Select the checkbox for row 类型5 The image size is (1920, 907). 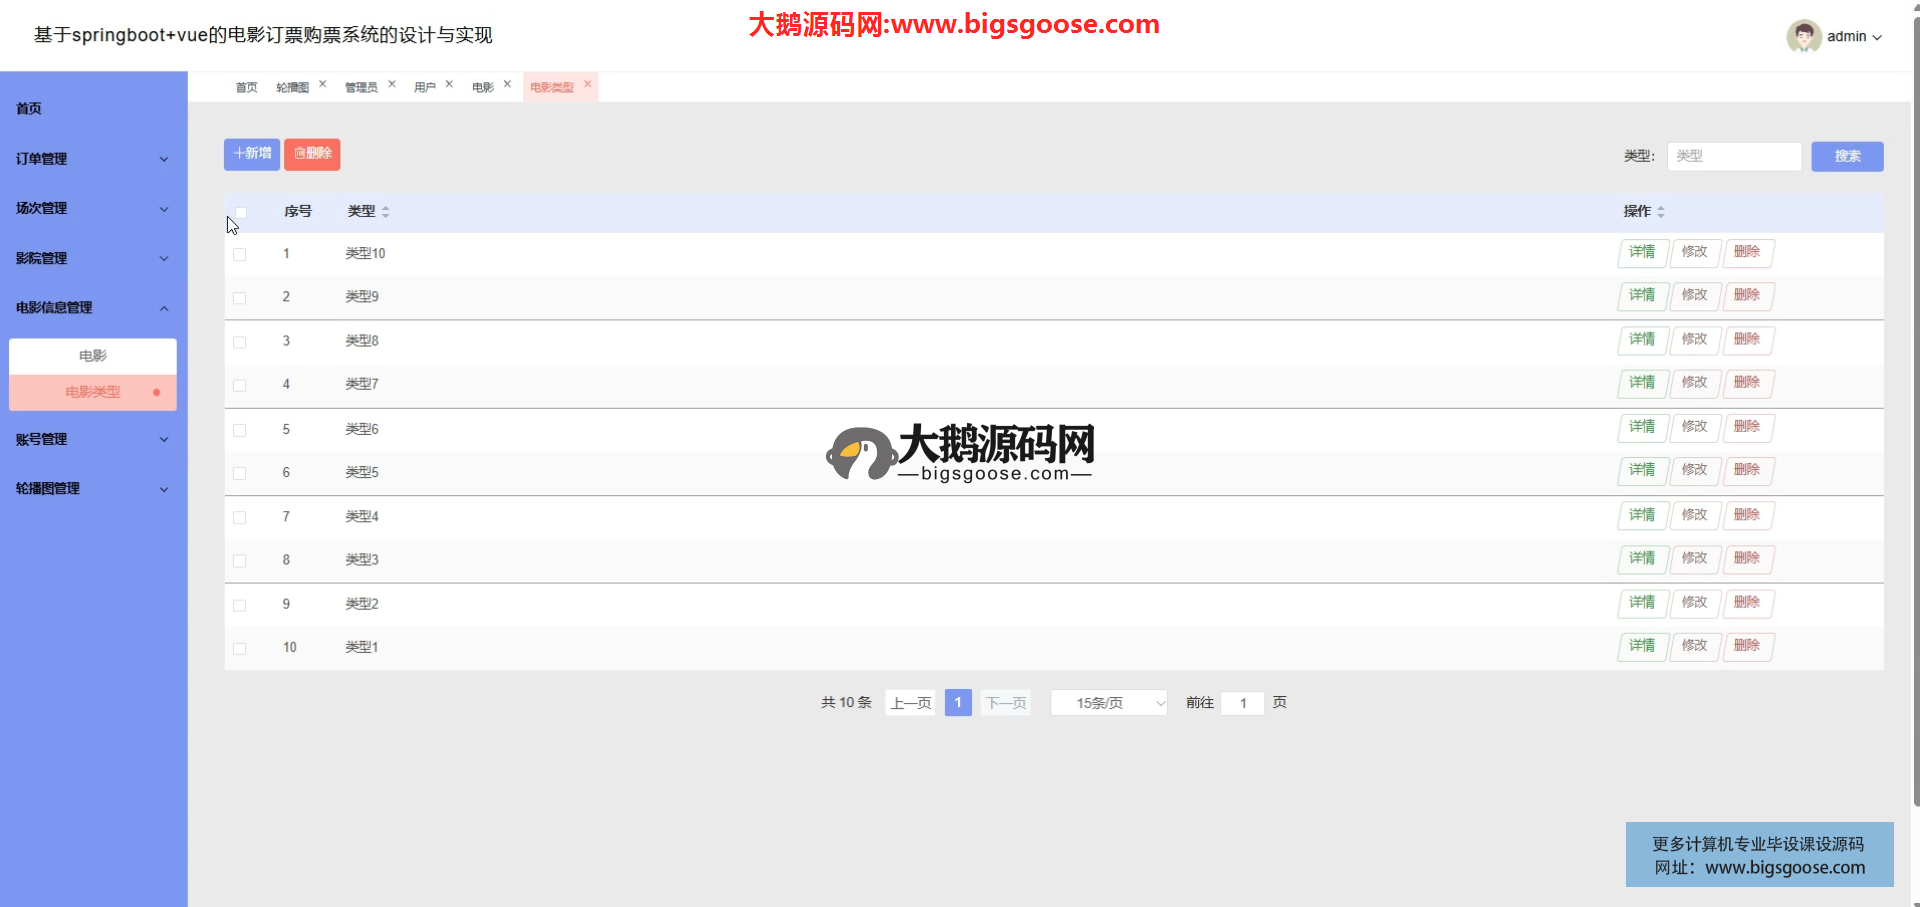point(240,473)
